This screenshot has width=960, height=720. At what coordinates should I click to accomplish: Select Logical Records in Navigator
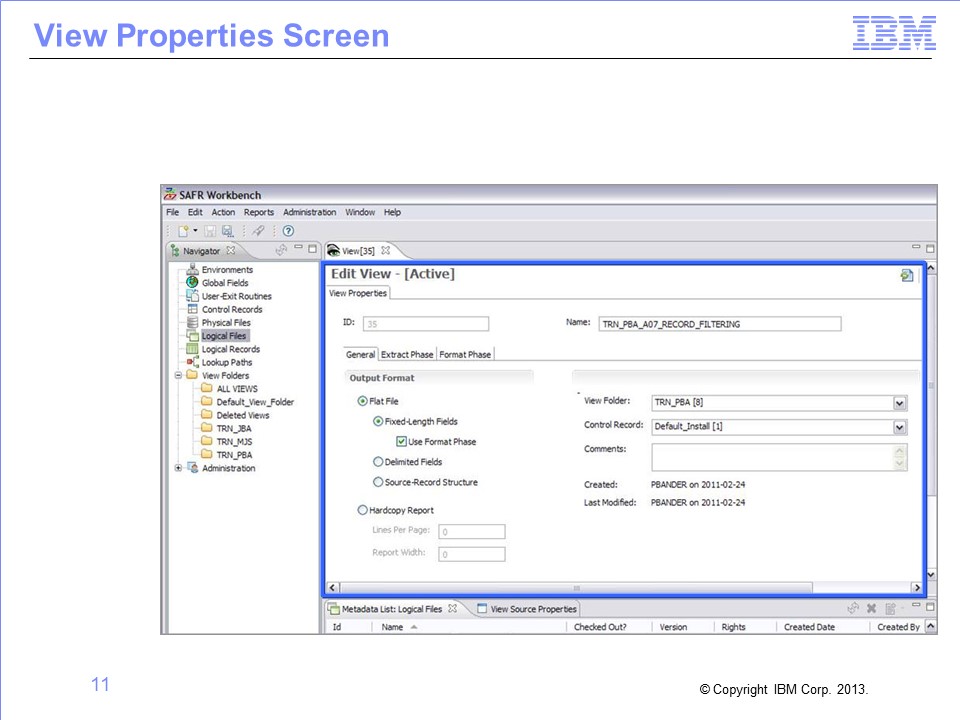(x=231, y=350)
